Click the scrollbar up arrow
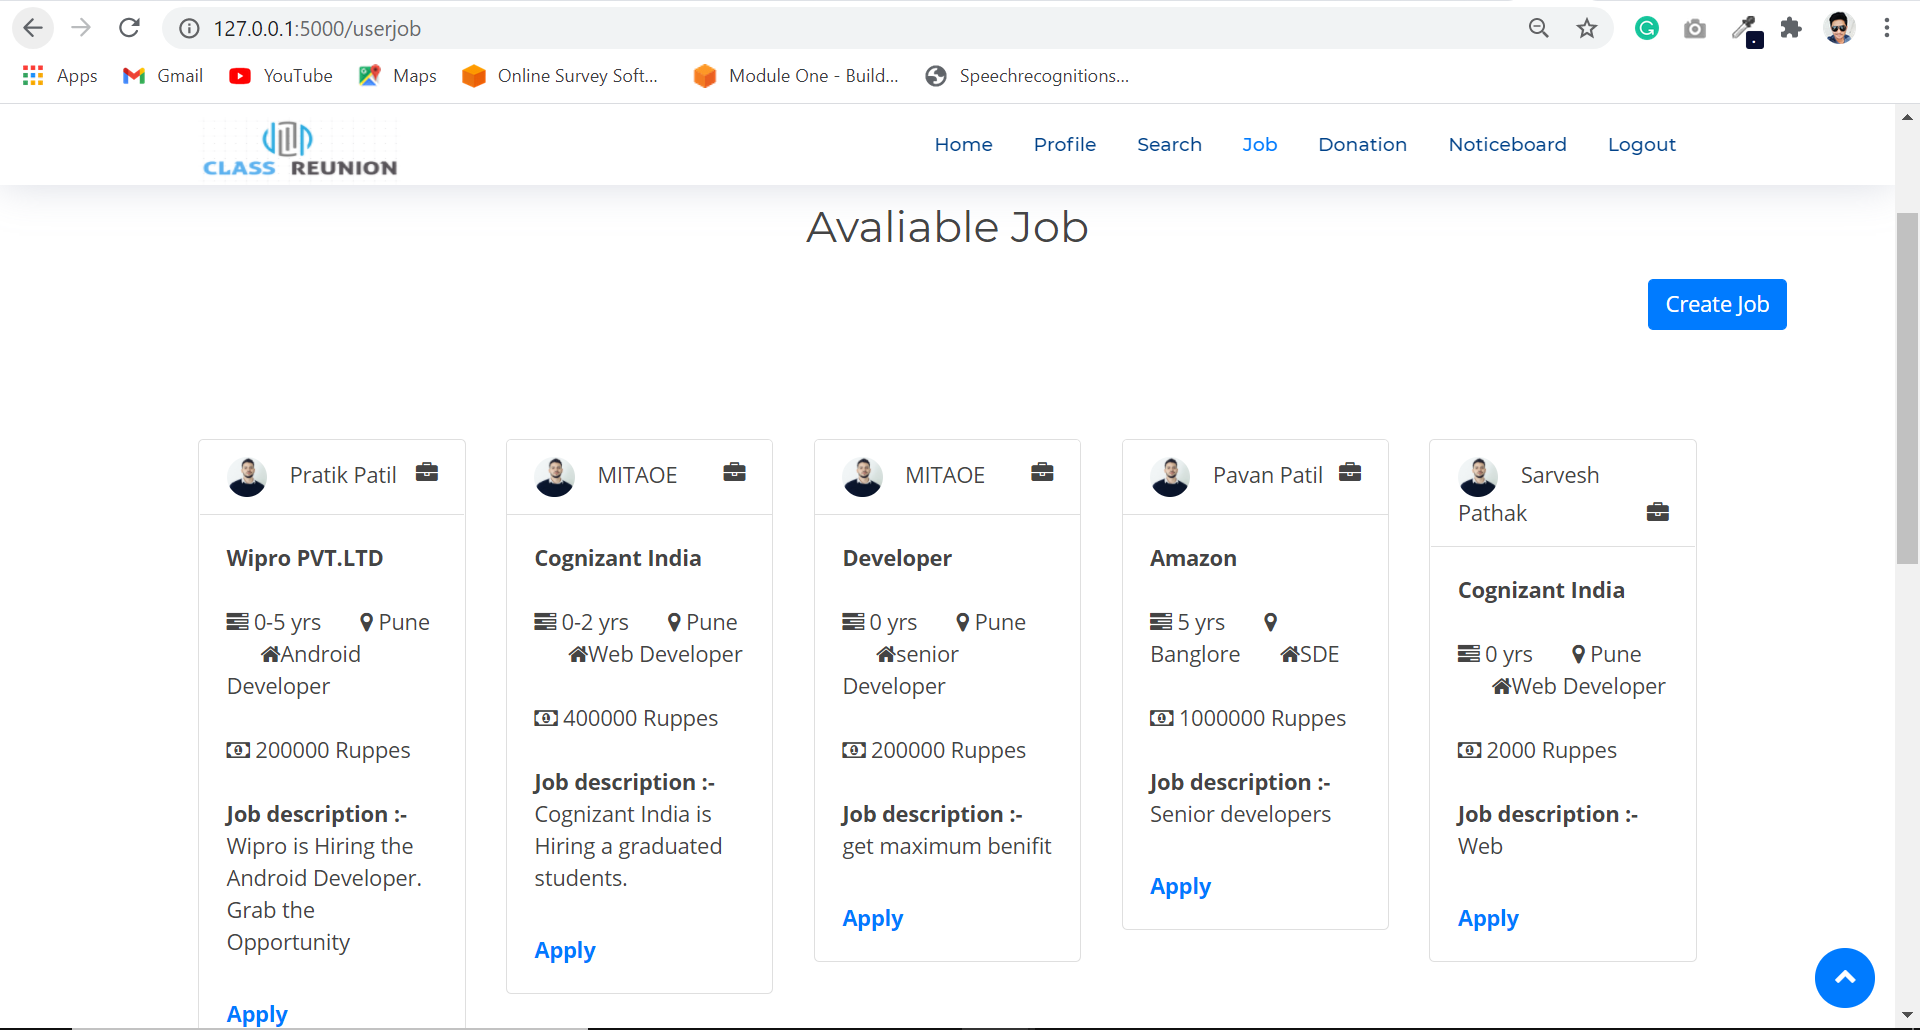This screenshot has height=1030, width=1920. tap(1907, 117)
